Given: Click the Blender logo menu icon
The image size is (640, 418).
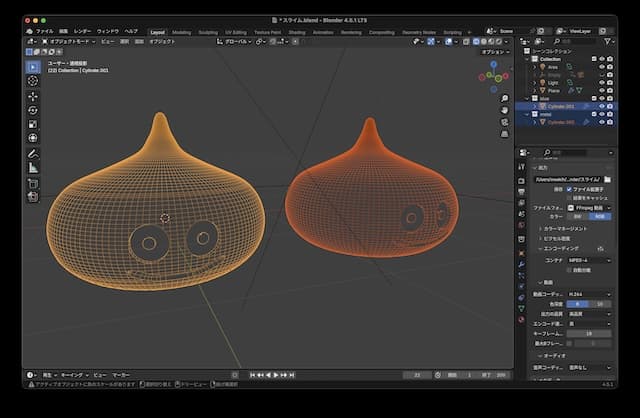Looking at the screenshot, I should pyautogui.click(x=29, y=31).
